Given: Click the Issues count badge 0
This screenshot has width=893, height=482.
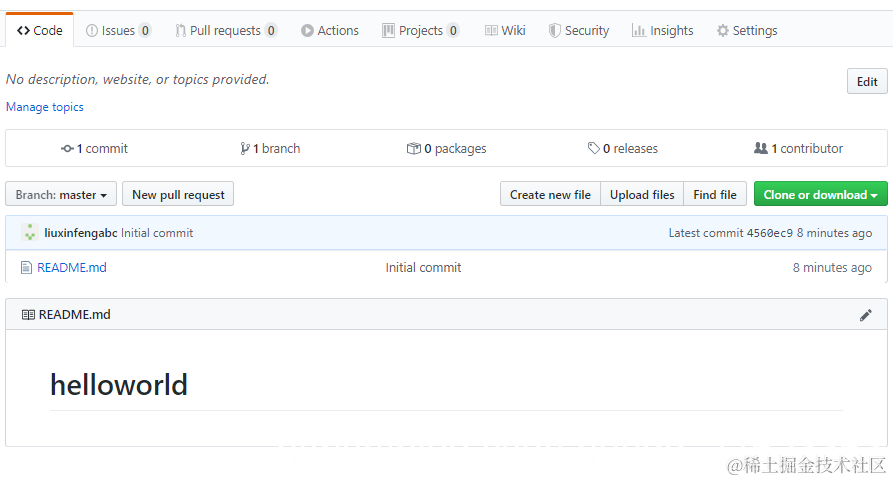Looking at the screenshot, I should click(145, 30).
